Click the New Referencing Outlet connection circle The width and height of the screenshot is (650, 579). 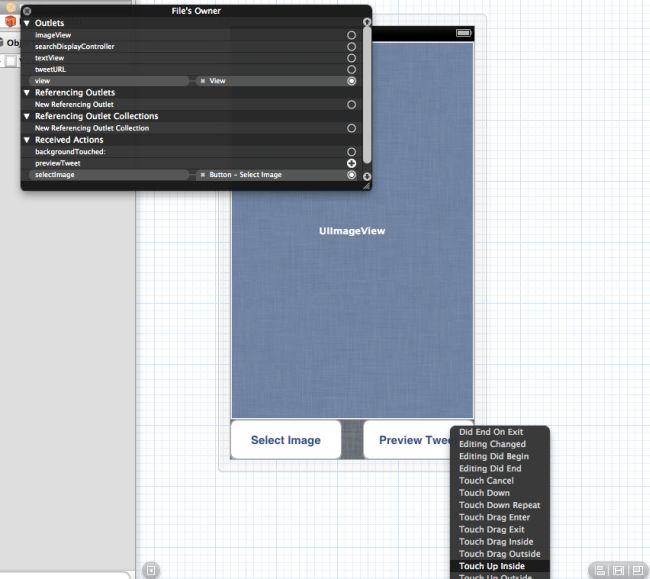click(351, 104)
